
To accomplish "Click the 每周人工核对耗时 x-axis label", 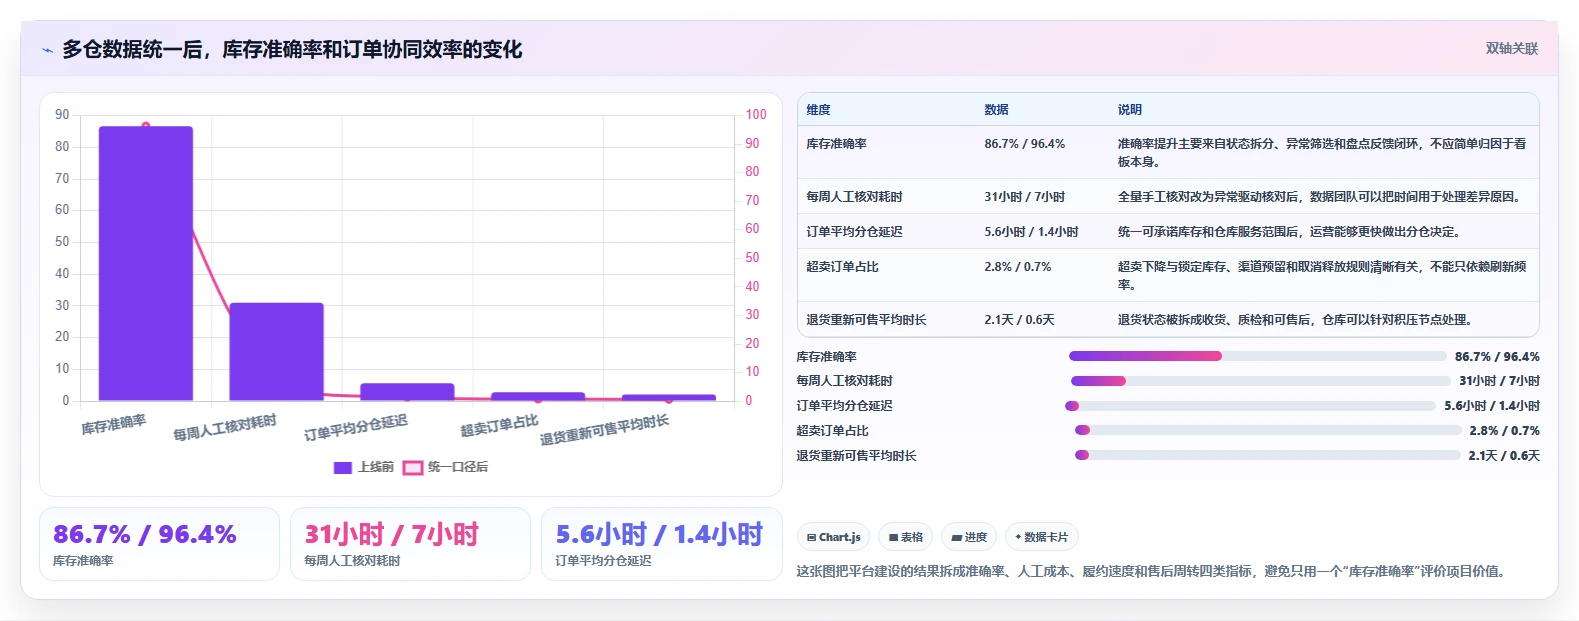I will (225, 427).
